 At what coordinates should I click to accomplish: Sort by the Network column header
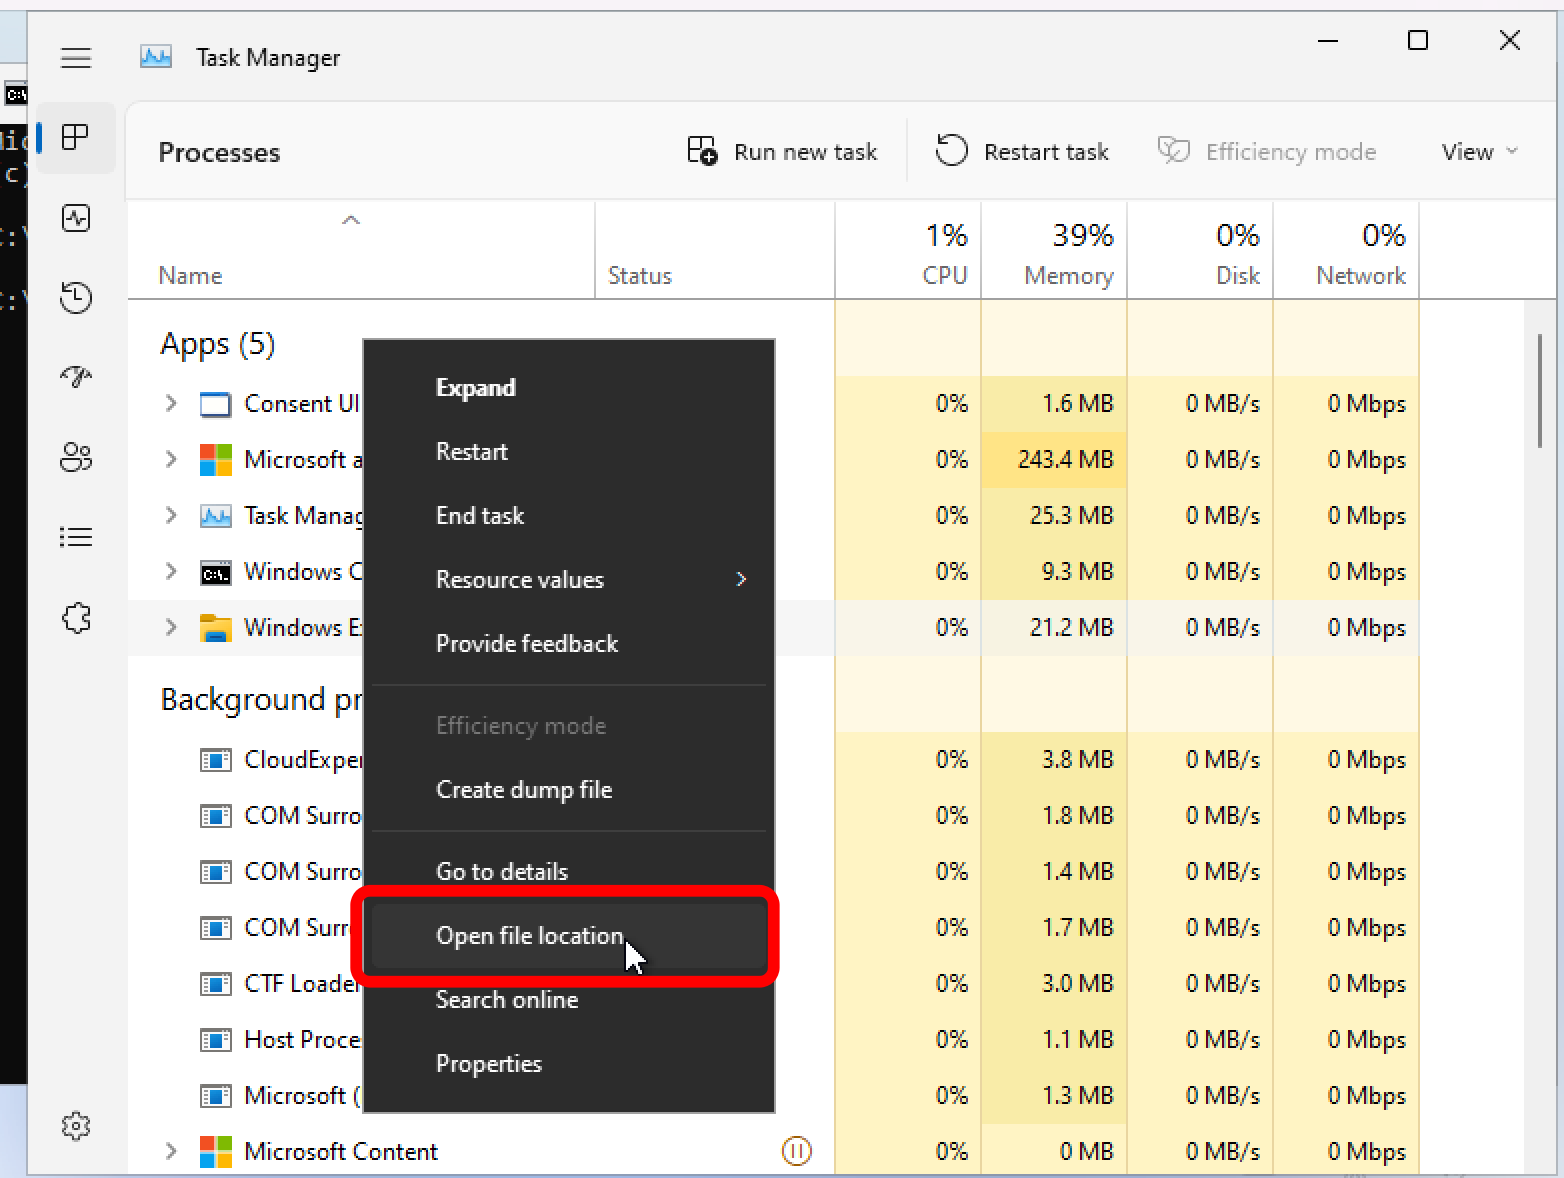(1346, 251)
